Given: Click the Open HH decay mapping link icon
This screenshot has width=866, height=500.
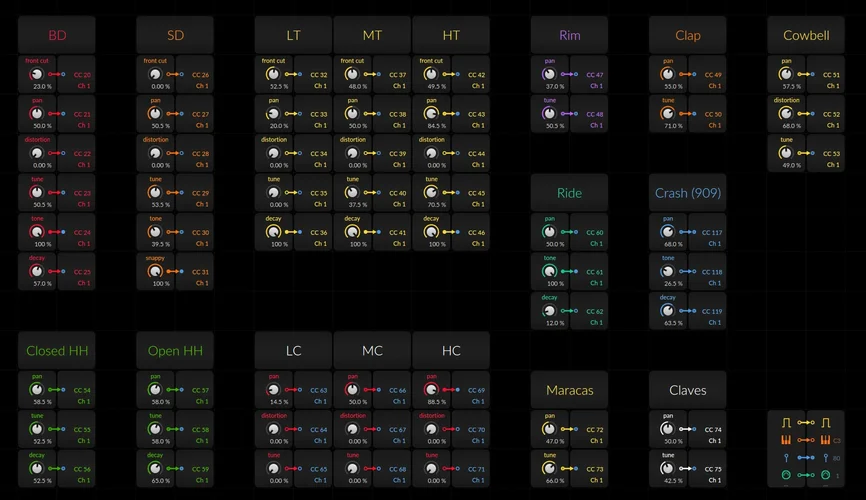Looking at the screenshot, I should point(176,468).
